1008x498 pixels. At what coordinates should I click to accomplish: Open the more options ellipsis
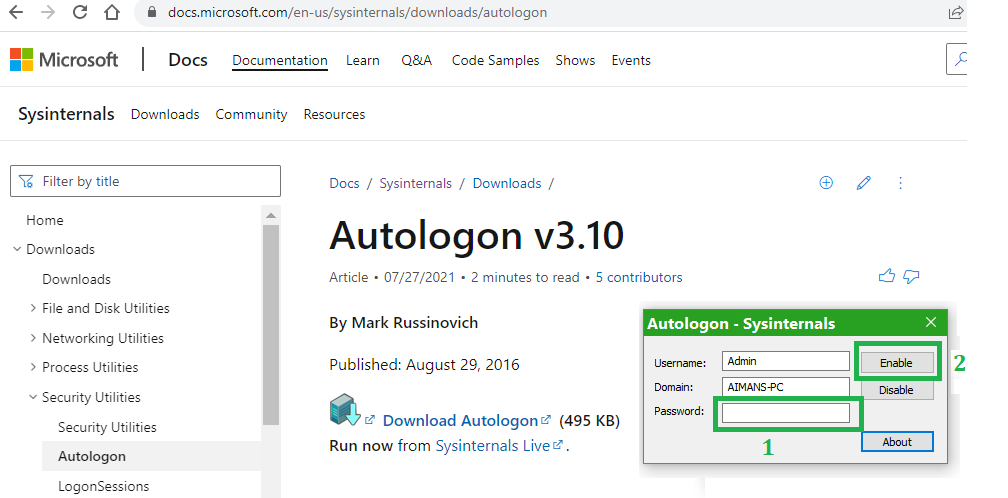click(x=900, y=183)
